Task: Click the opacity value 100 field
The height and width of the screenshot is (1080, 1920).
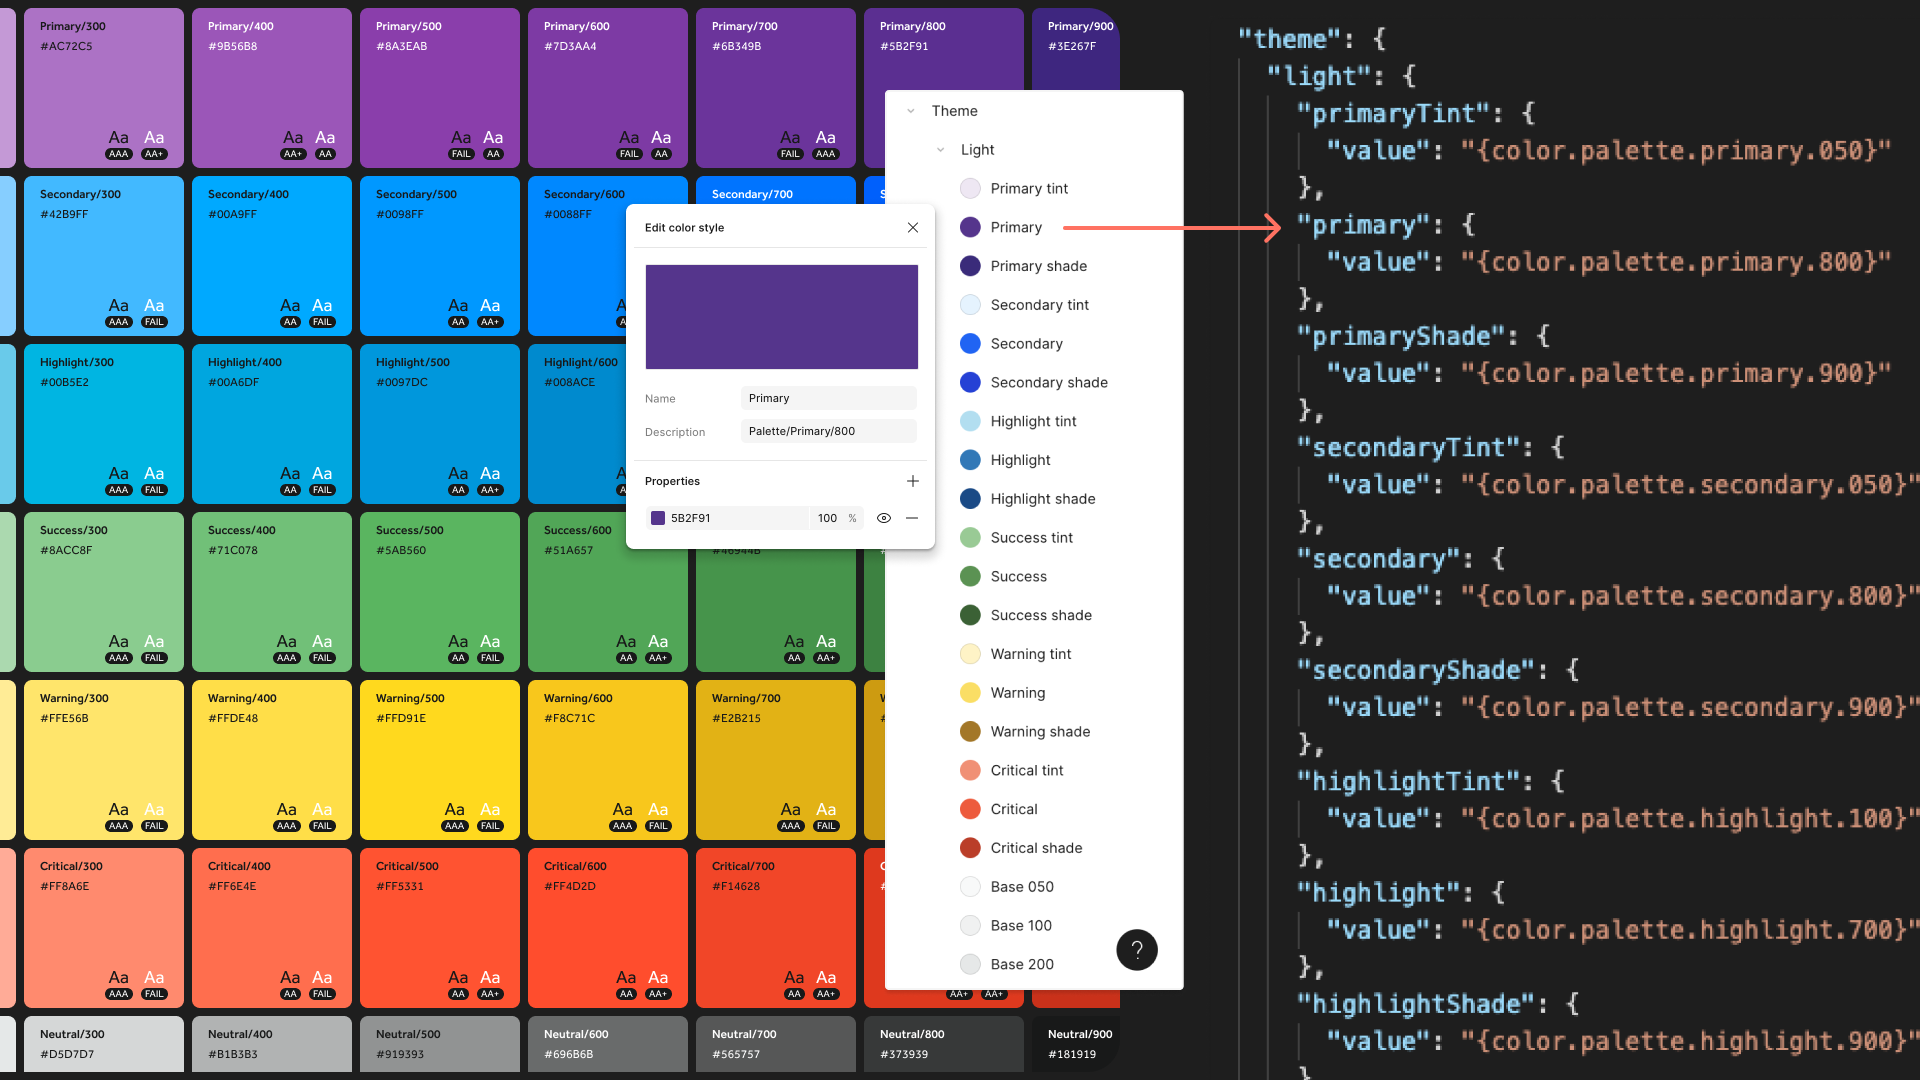Action: [x=827, y=518]
